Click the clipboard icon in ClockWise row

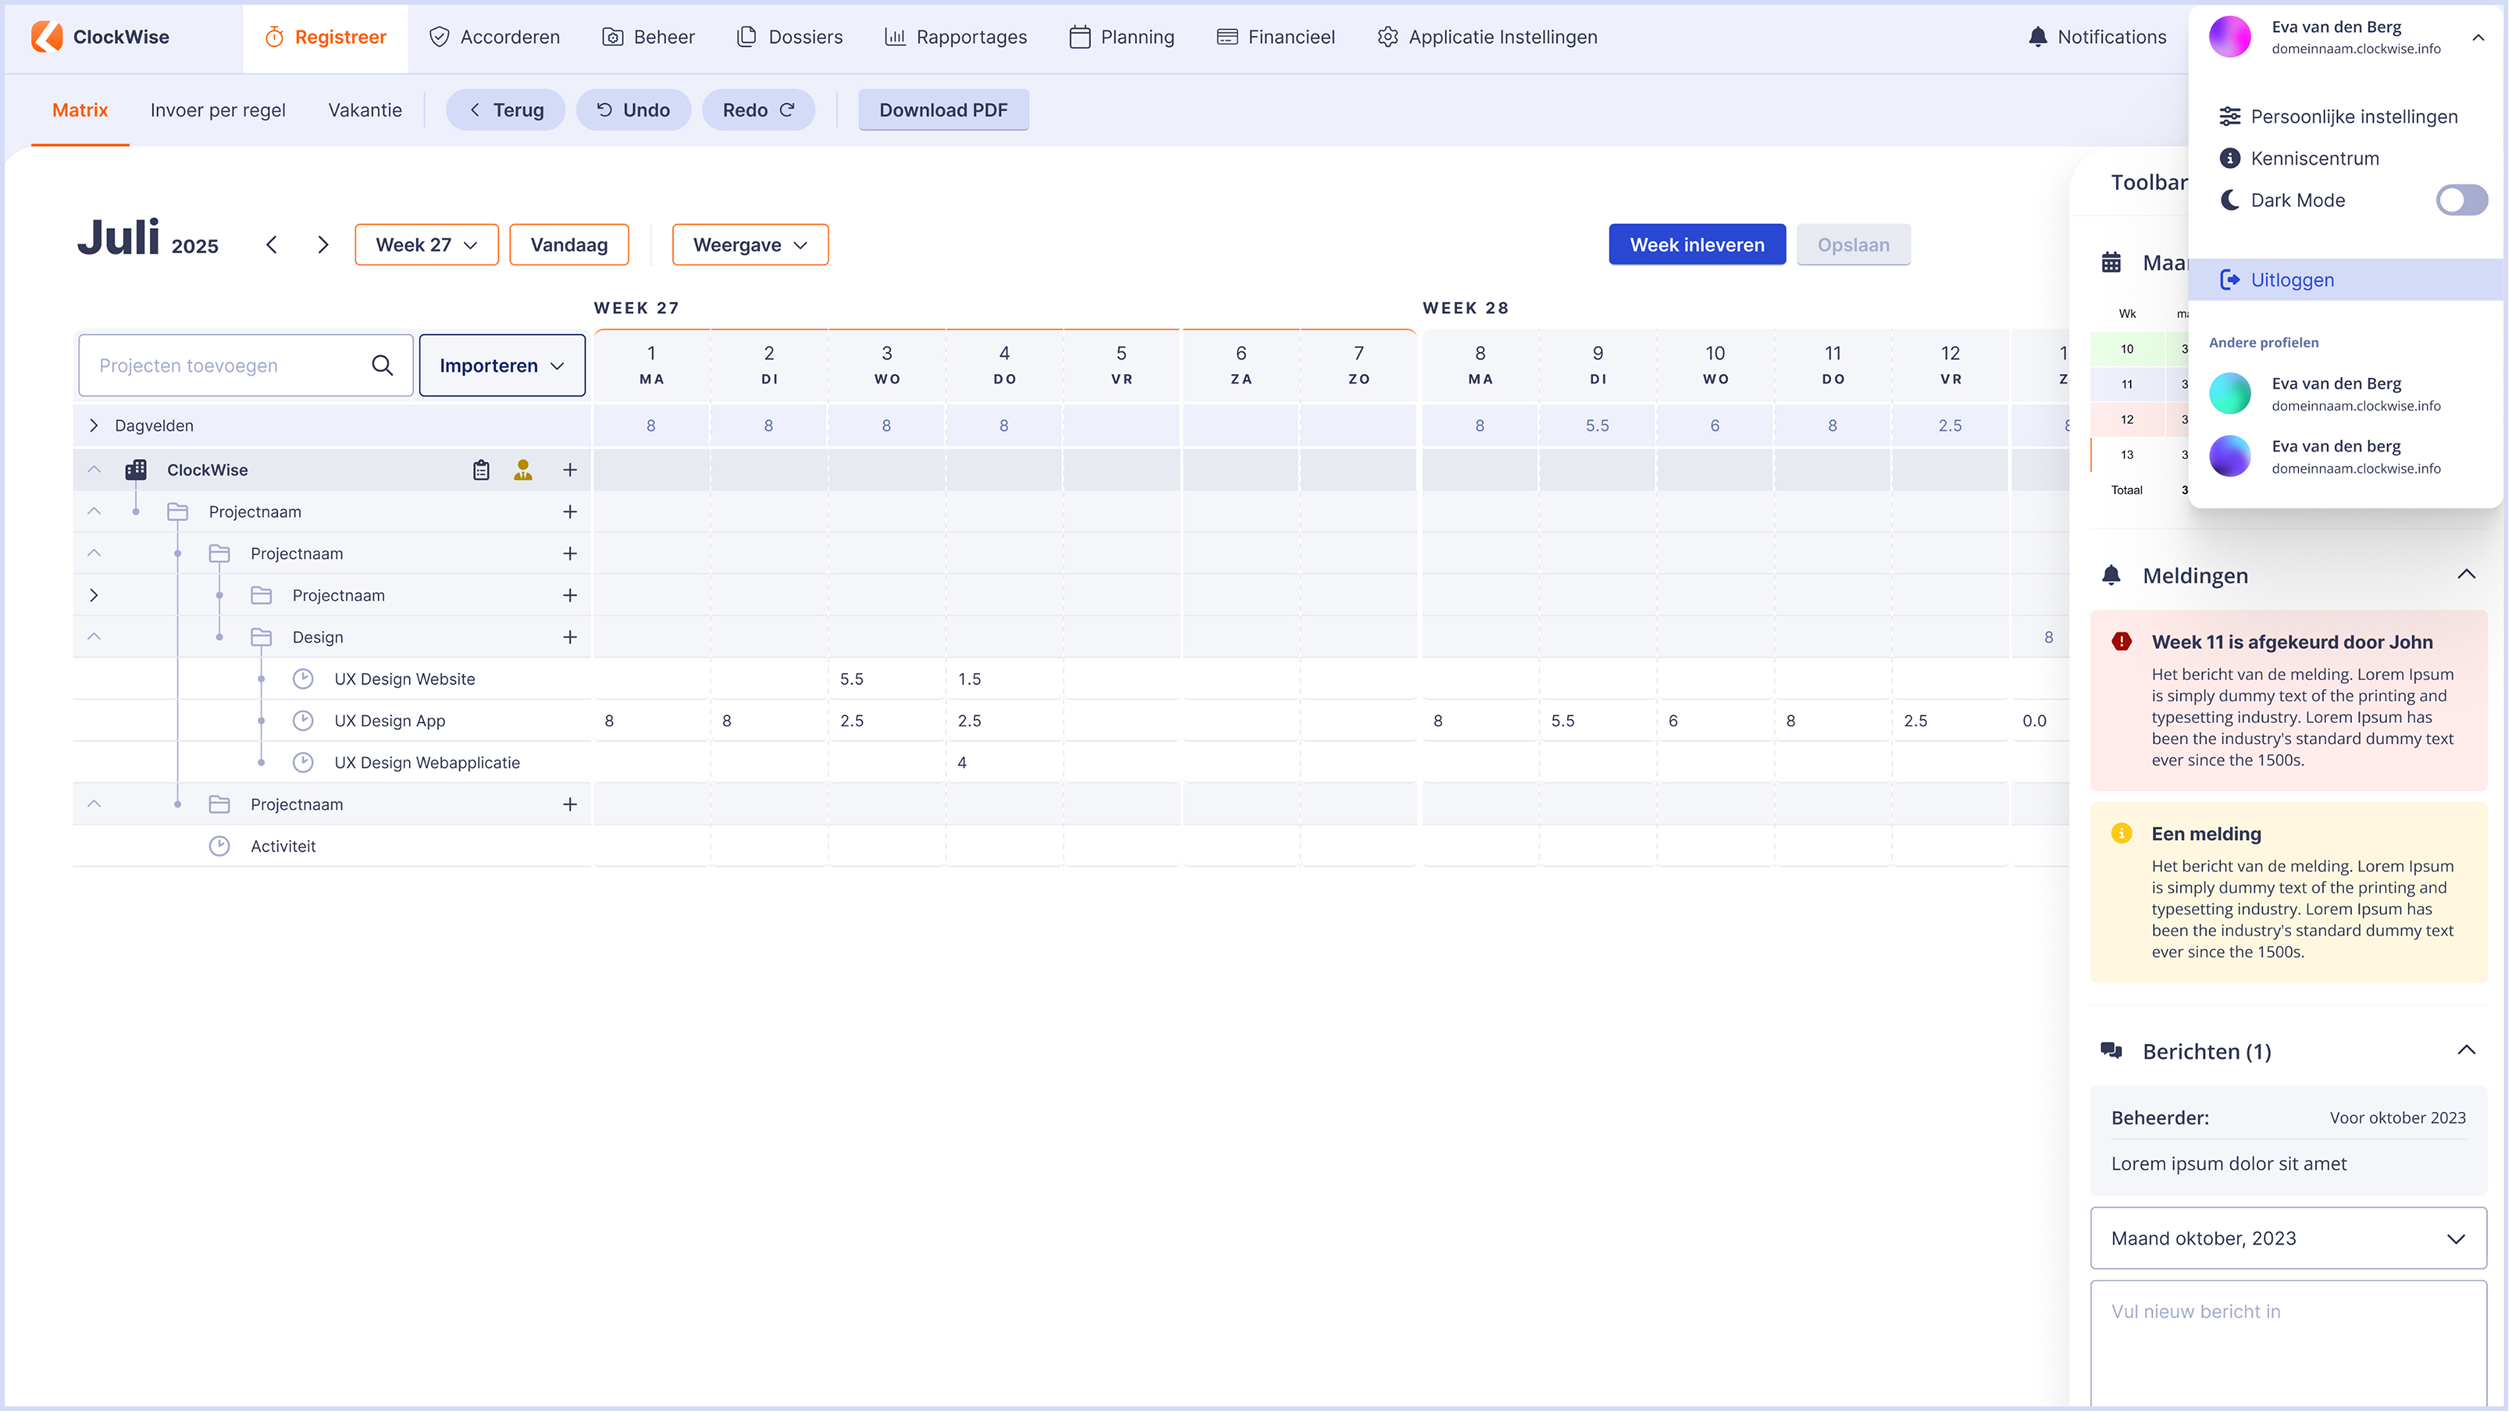point(481,470)
